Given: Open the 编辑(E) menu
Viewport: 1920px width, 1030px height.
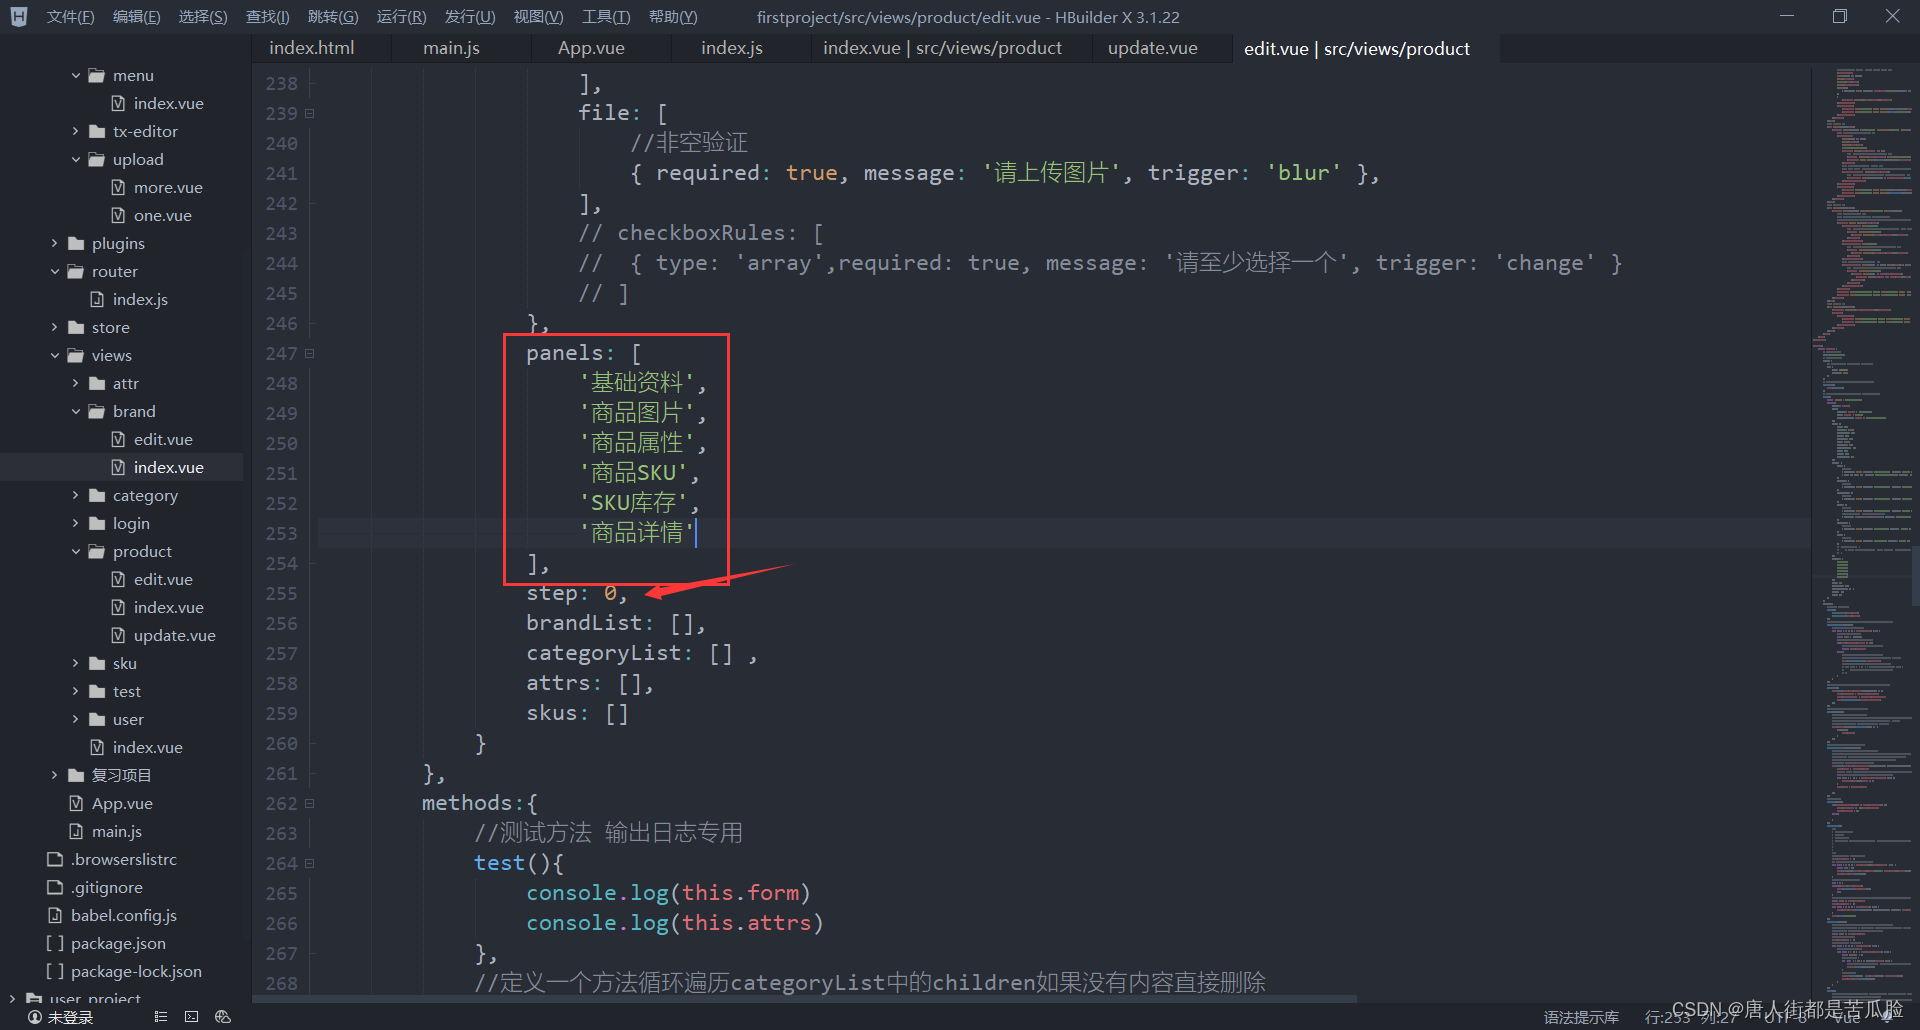Looking at the screenshot, I should (x=136, y=17).
